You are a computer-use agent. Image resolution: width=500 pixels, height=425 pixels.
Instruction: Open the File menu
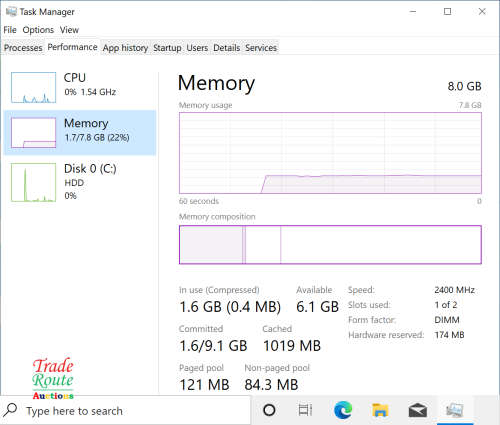(10, 30)
